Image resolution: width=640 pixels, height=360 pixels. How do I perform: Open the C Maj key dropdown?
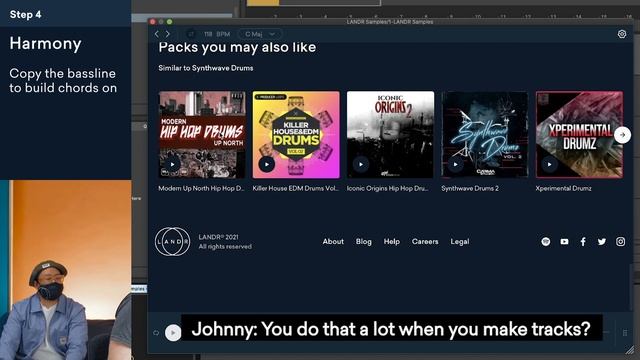(x=260, y=34)
